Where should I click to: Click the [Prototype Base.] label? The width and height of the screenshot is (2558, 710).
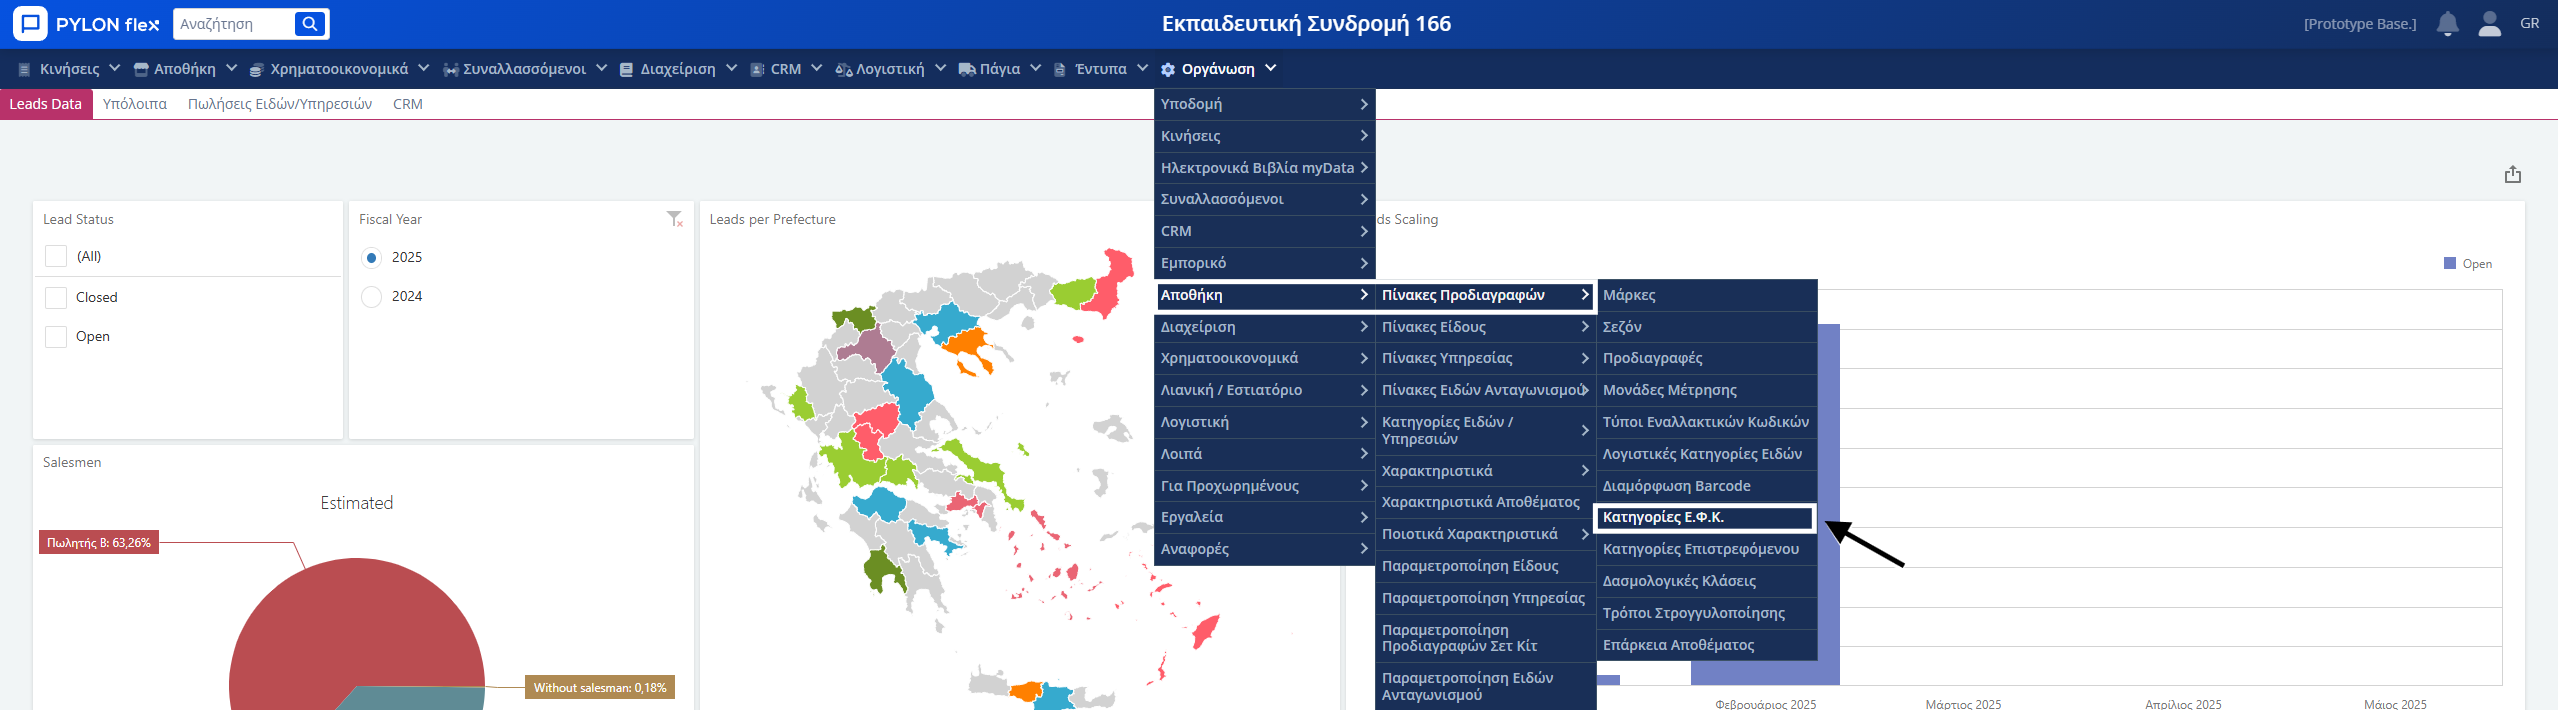pyautogui.click(x=2360, y=24)
